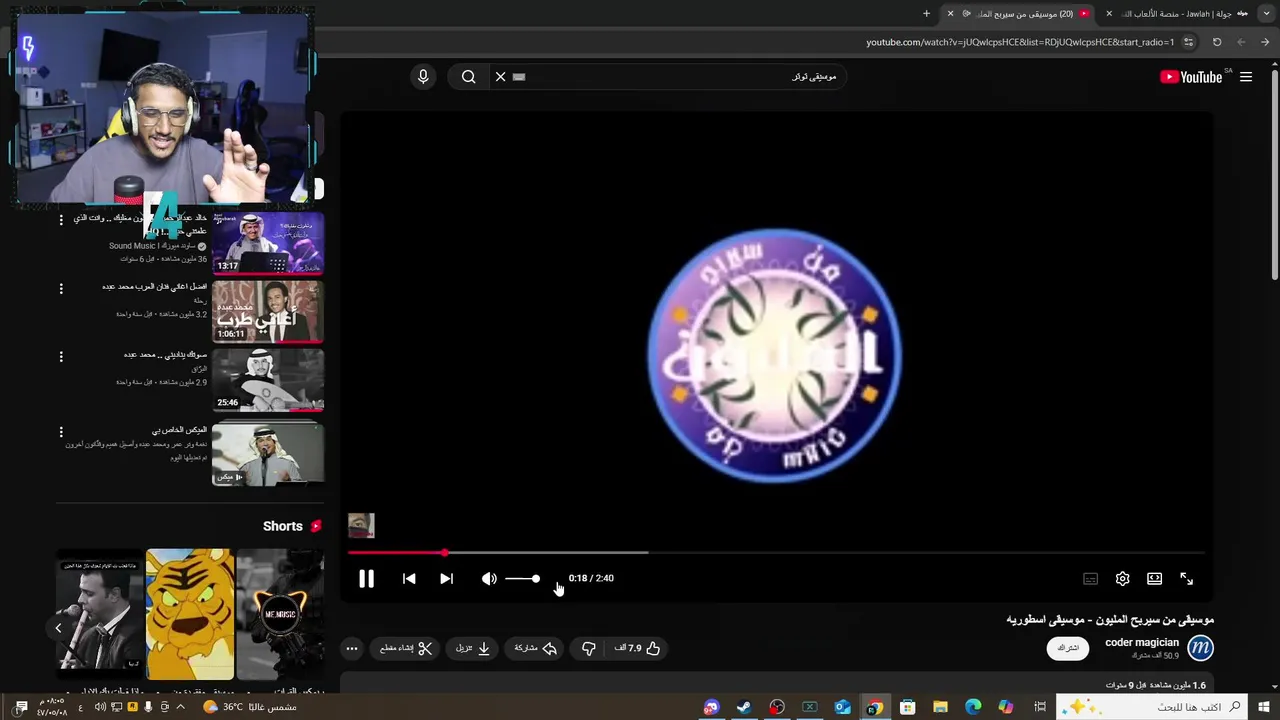This screenshot has width=1280, height=720.
Task: Open the new browser tab plus button
Action: 926,14
